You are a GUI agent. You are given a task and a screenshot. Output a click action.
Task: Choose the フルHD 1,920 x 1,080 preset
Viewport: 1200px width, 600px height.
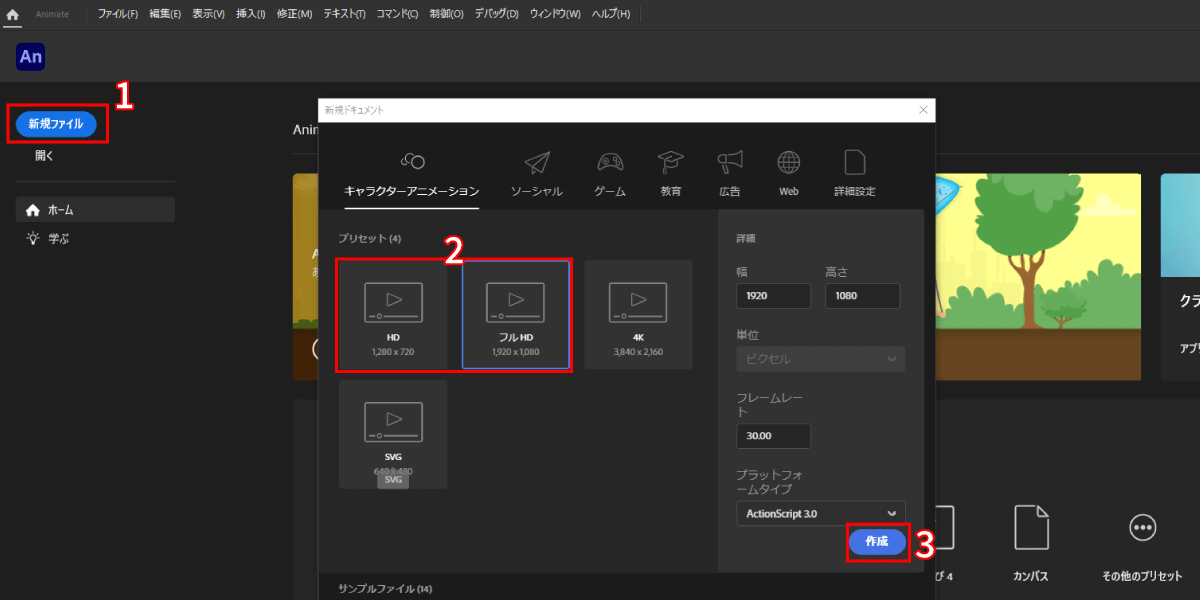click(x=516, y=314)
